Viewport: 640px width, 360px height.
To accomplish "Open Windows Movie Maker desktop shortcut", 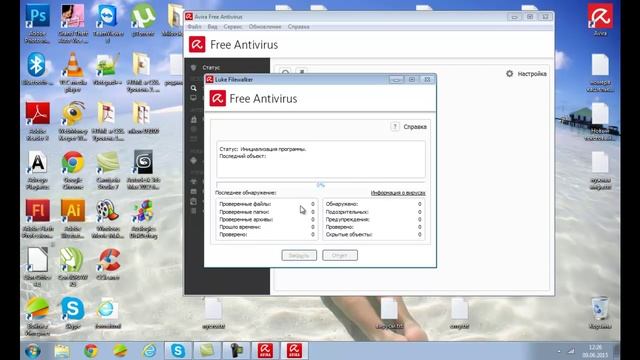I will (x=108, y=219).
